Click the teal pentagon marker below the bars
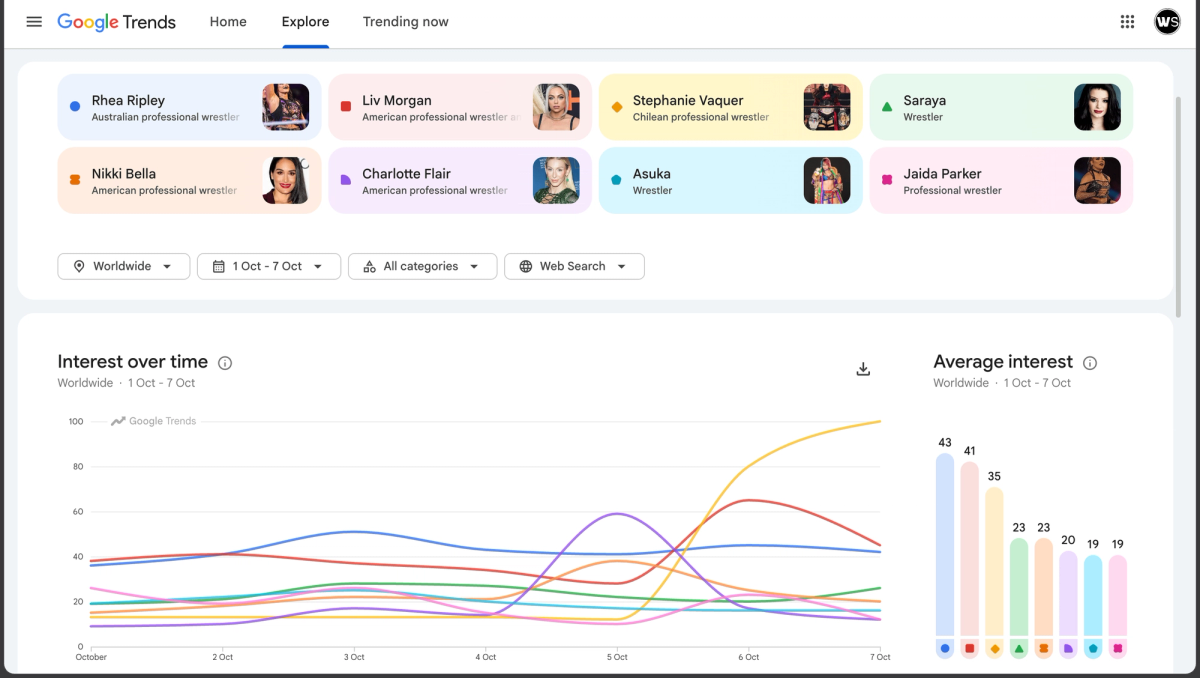 1093,648
